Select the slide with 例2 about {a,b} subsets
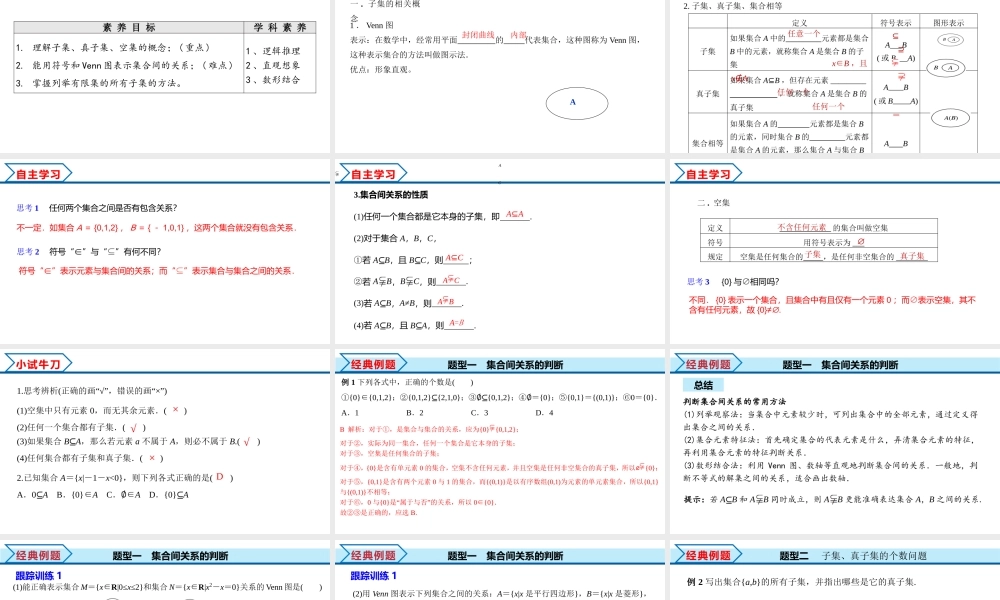The image size is (1000, 600). pyautogui.click(x=835, y=570)
